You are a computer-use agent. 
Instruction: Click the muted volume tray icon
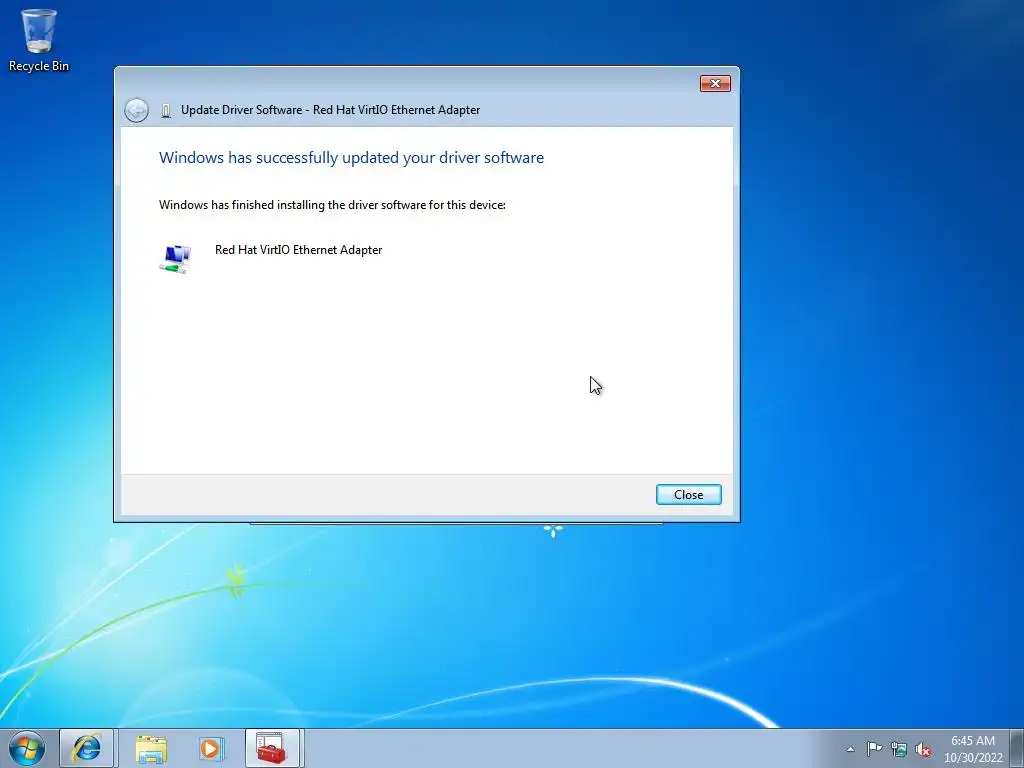[x=923, y=749]
